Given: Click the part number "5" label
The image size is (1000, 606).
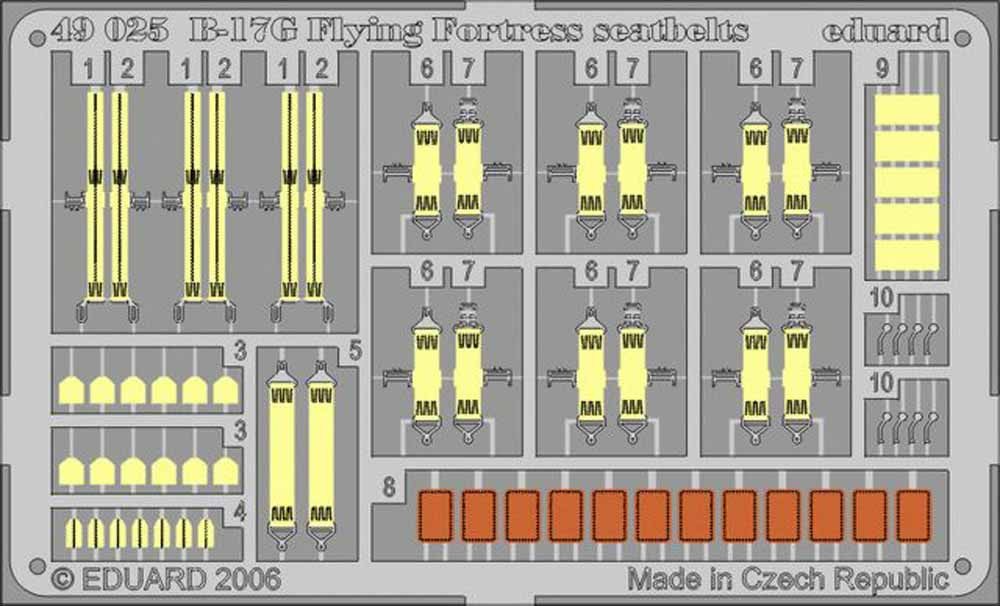Looking at the screenshot, I should (x=355, y=351).
